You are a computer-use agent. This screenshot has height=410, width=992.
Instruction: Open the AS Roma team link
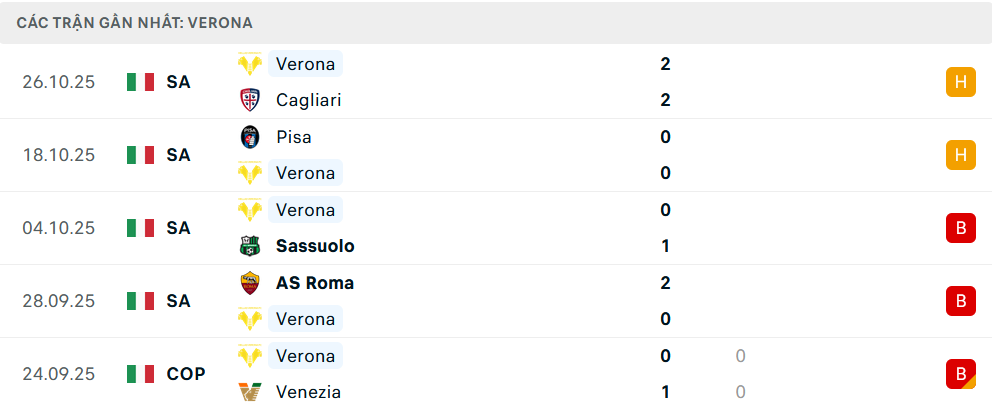click(x=315, y=283)
